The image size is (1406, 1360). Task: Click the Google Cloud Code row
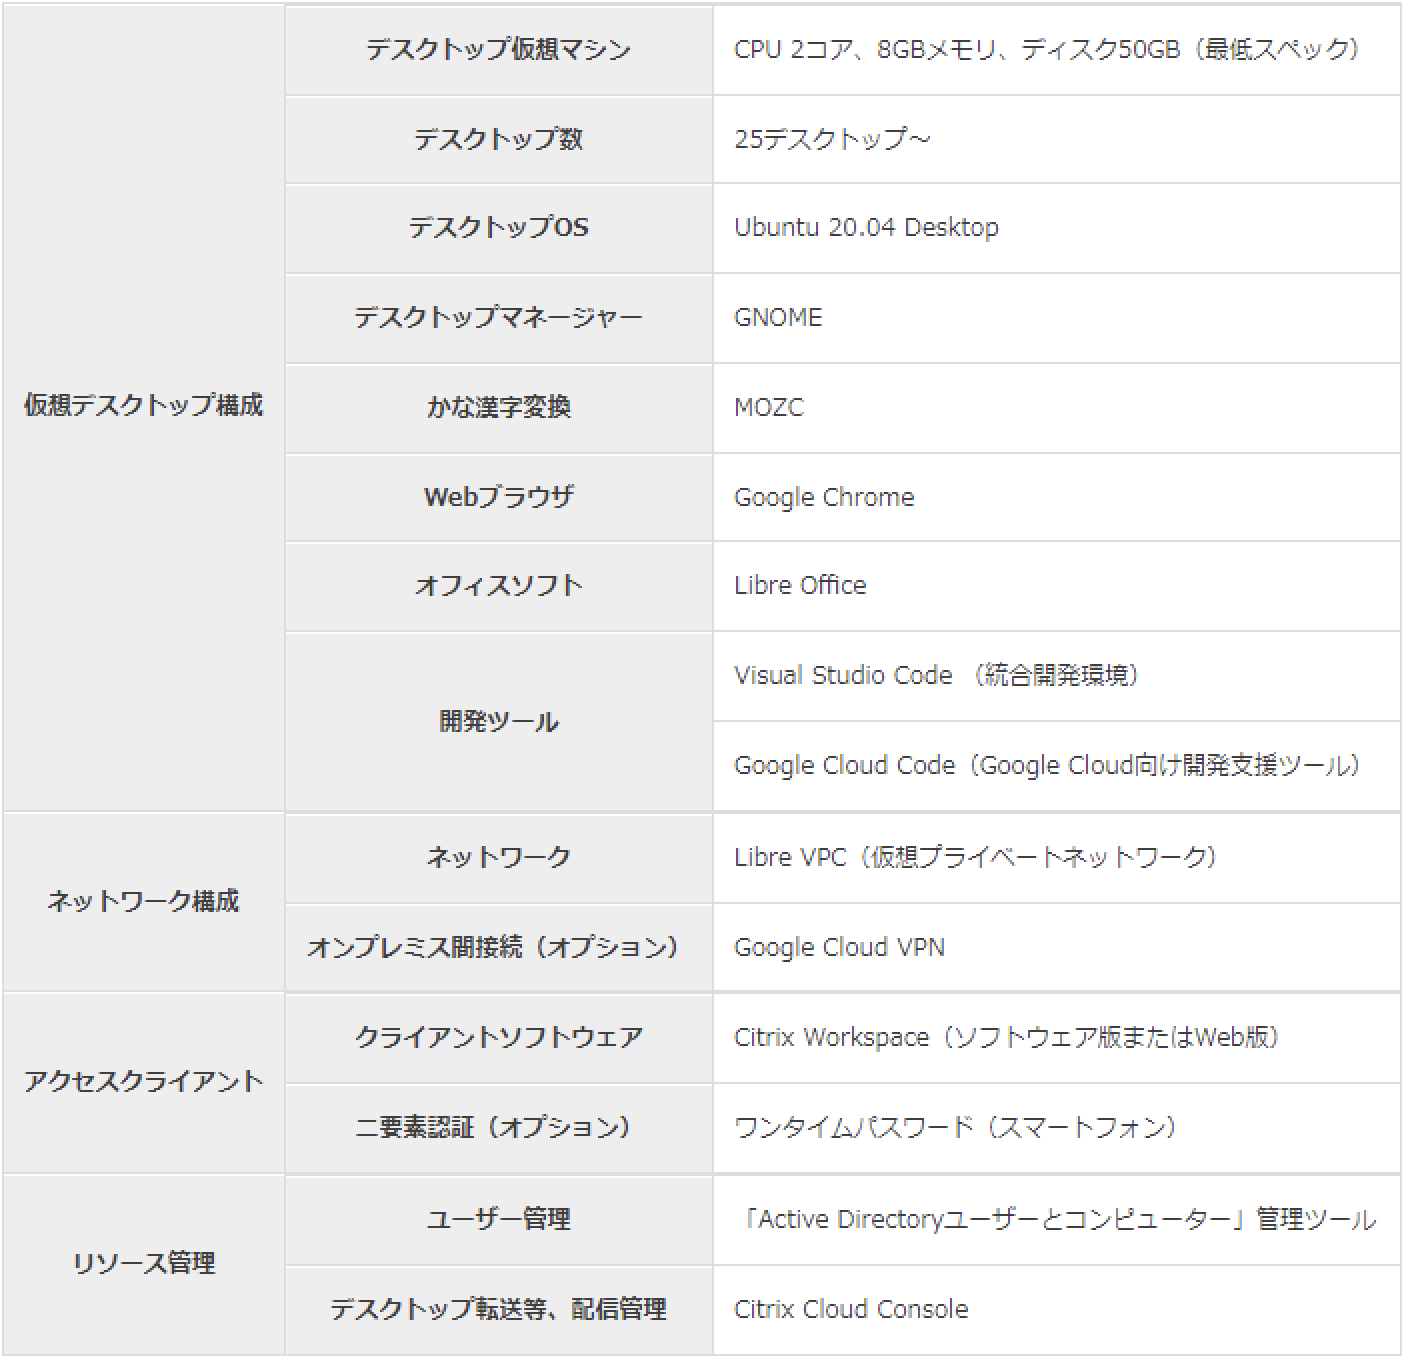click(x=1048, y=765)
